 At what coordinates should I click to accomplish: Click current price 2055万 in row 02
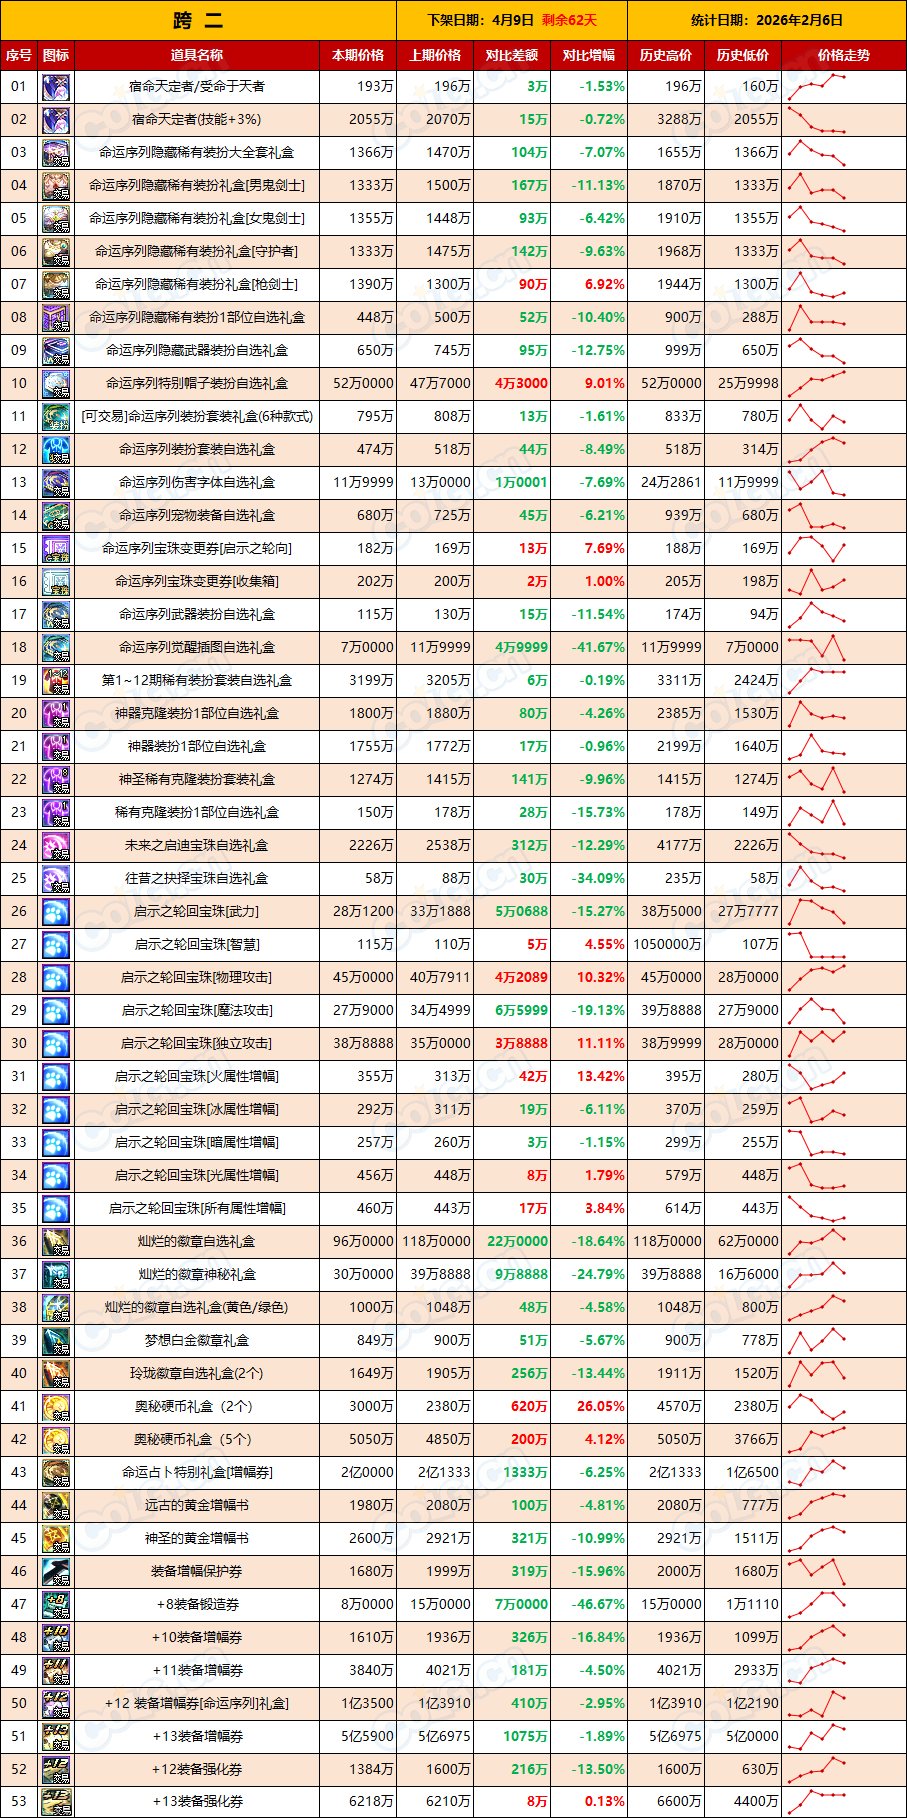[371, 120]
